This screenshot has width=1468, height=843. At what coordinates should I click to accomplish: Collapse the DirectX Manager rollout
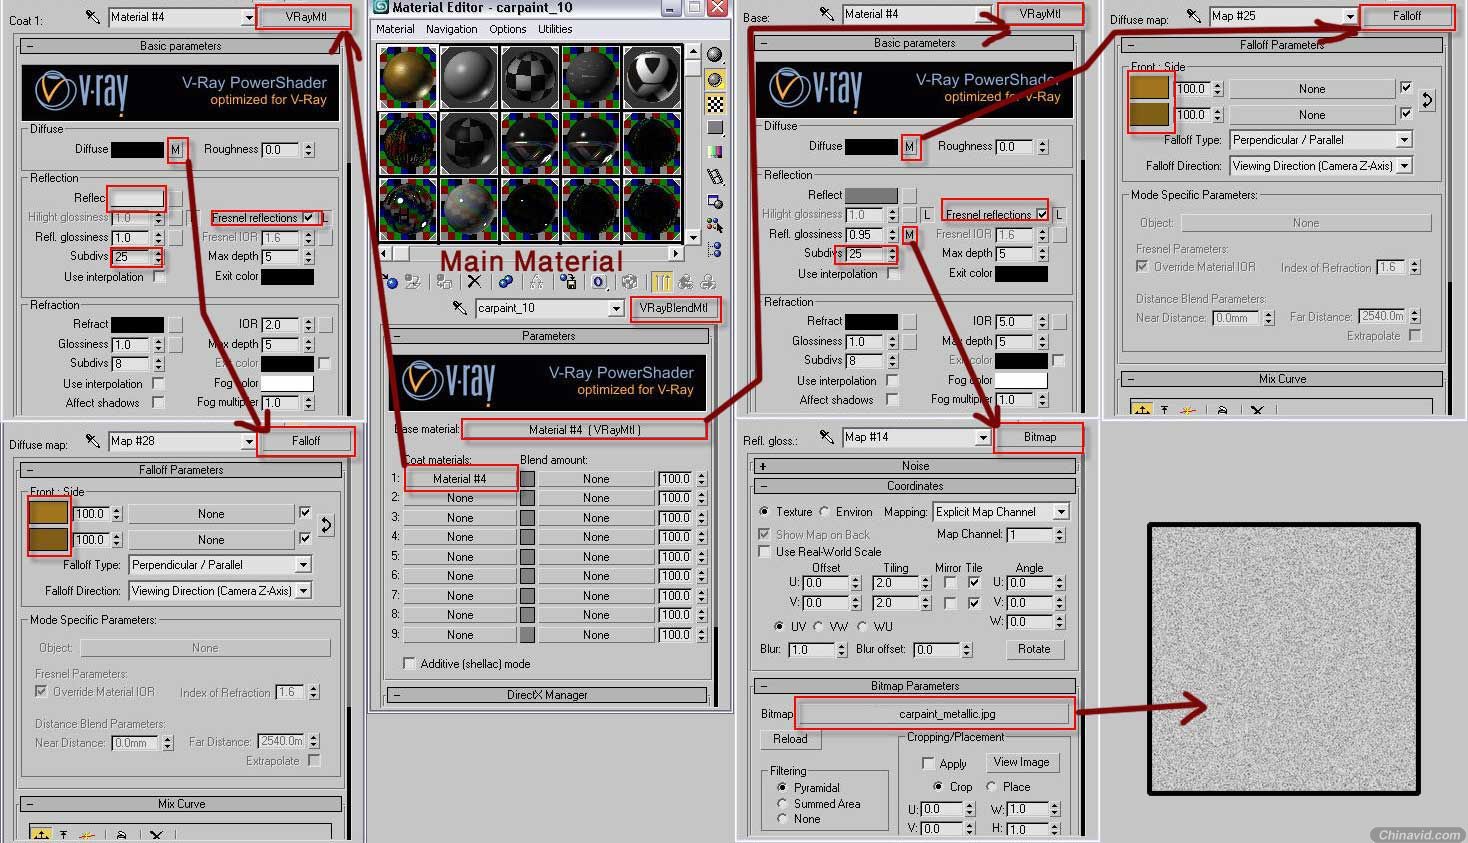pyautogui.click(x=547, y=695)
